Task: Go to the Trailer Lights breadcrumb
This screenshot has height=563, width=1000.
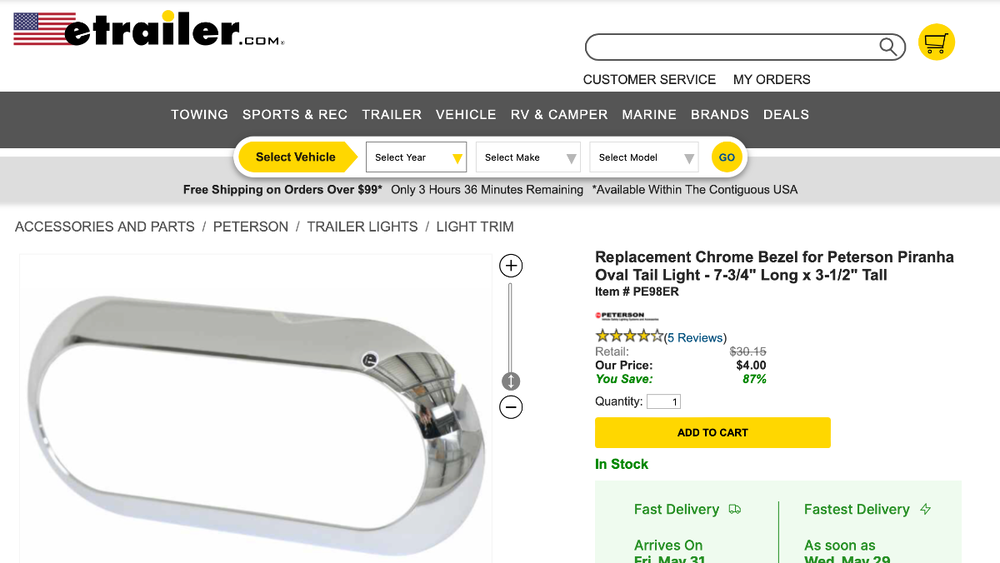Action: pyautogui.click(x=362, y=227)
